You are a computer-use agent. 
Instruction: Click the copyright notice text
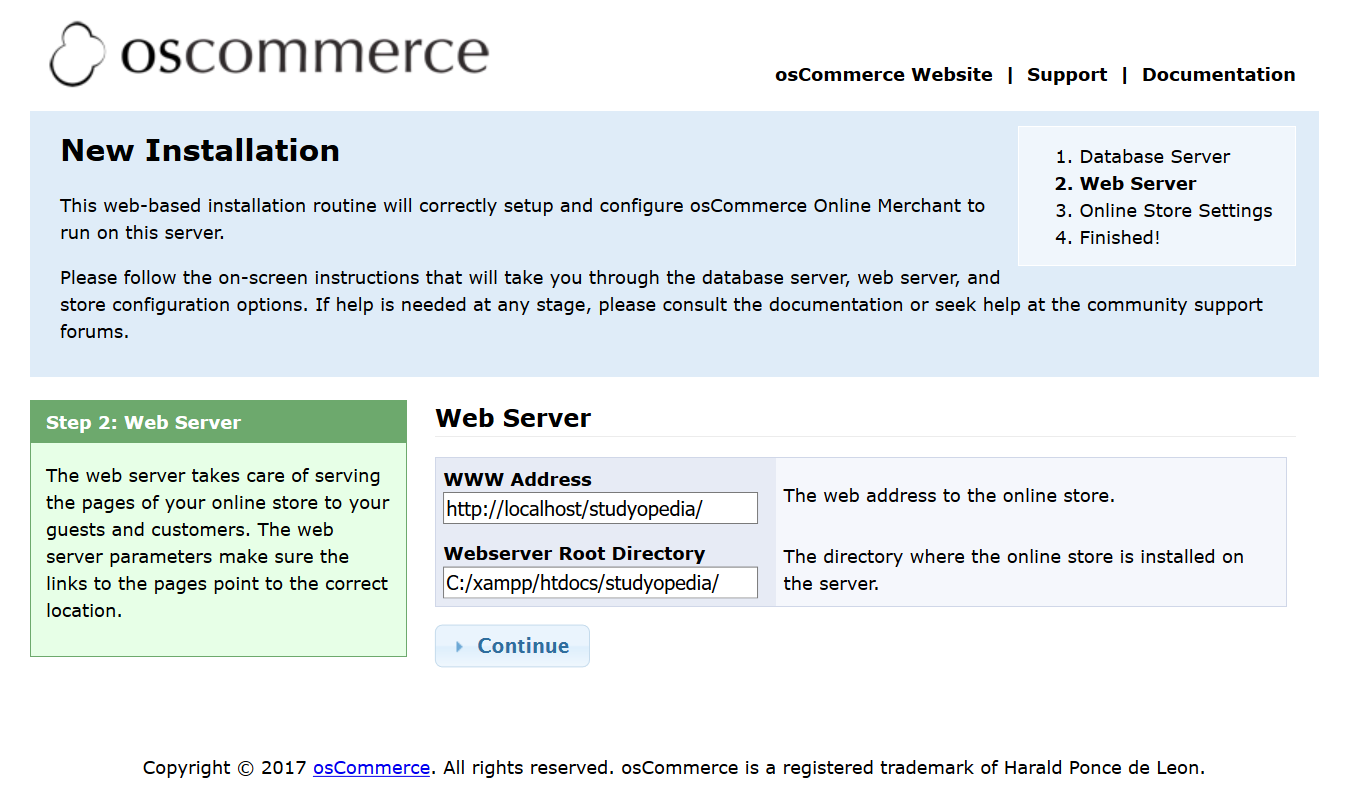point(674,768)
